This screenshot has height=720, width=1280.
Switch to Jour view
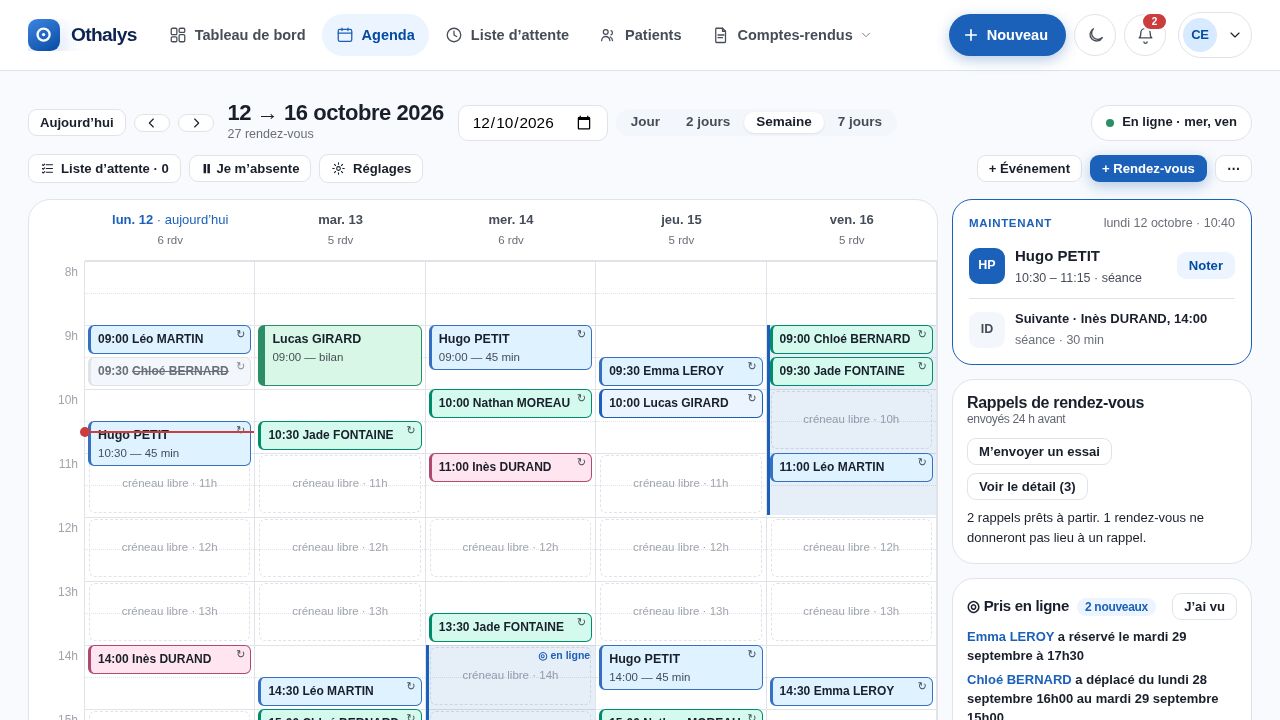(645, 122)
